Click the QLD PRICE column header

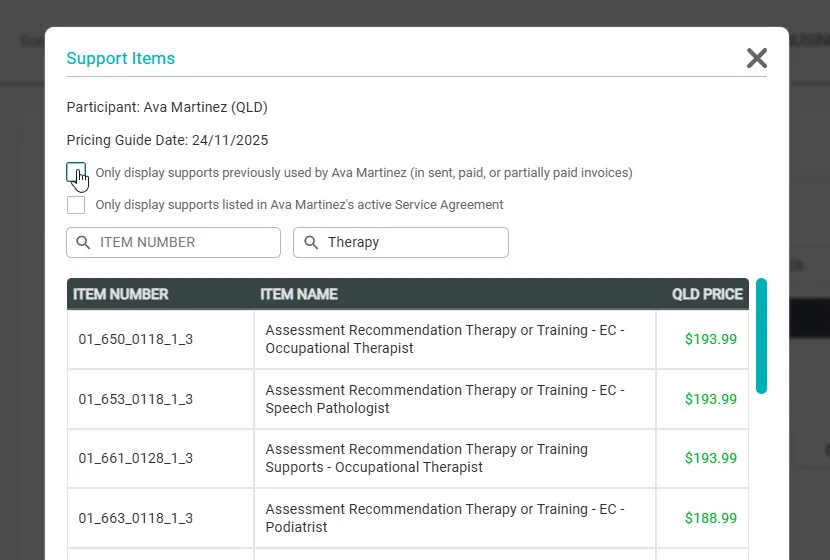pos(707,294)
